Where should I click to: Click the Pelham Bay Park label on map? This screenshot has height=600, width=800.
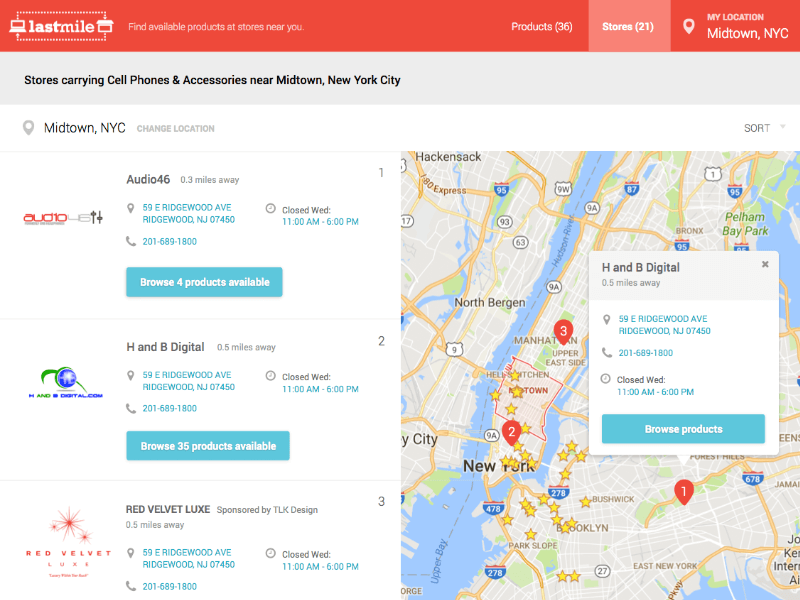[x=745, y=224]
